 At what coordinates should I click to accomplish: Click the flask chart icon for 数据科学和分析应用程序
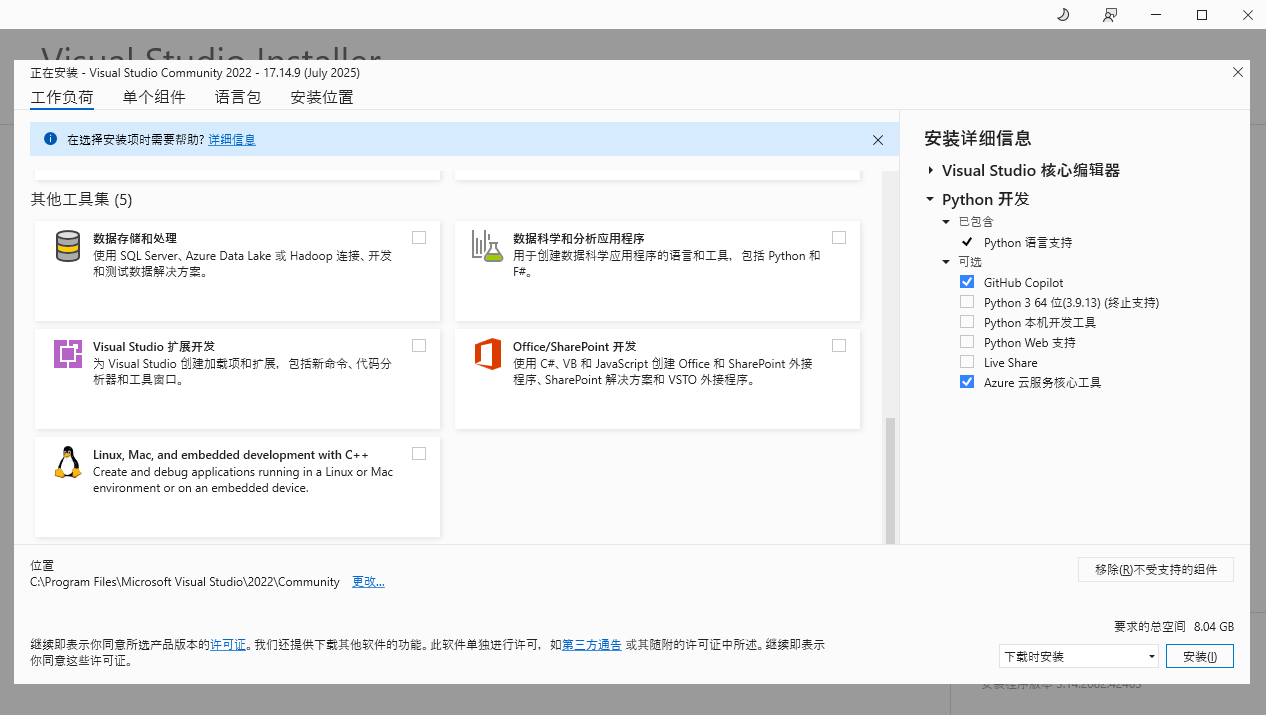(487, 246)
